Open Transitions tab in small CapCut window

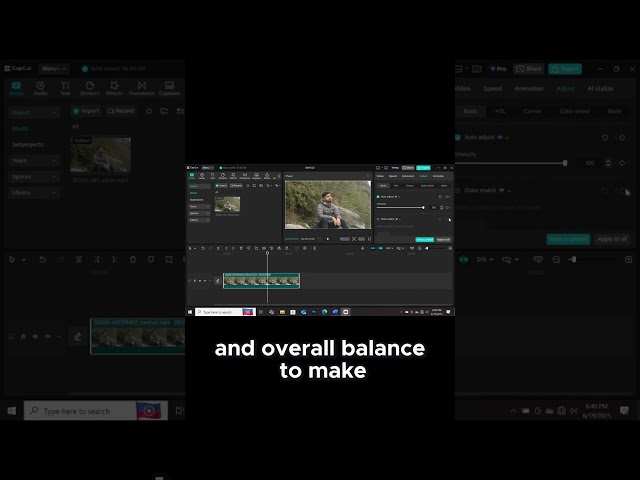[x=245, y=176]
